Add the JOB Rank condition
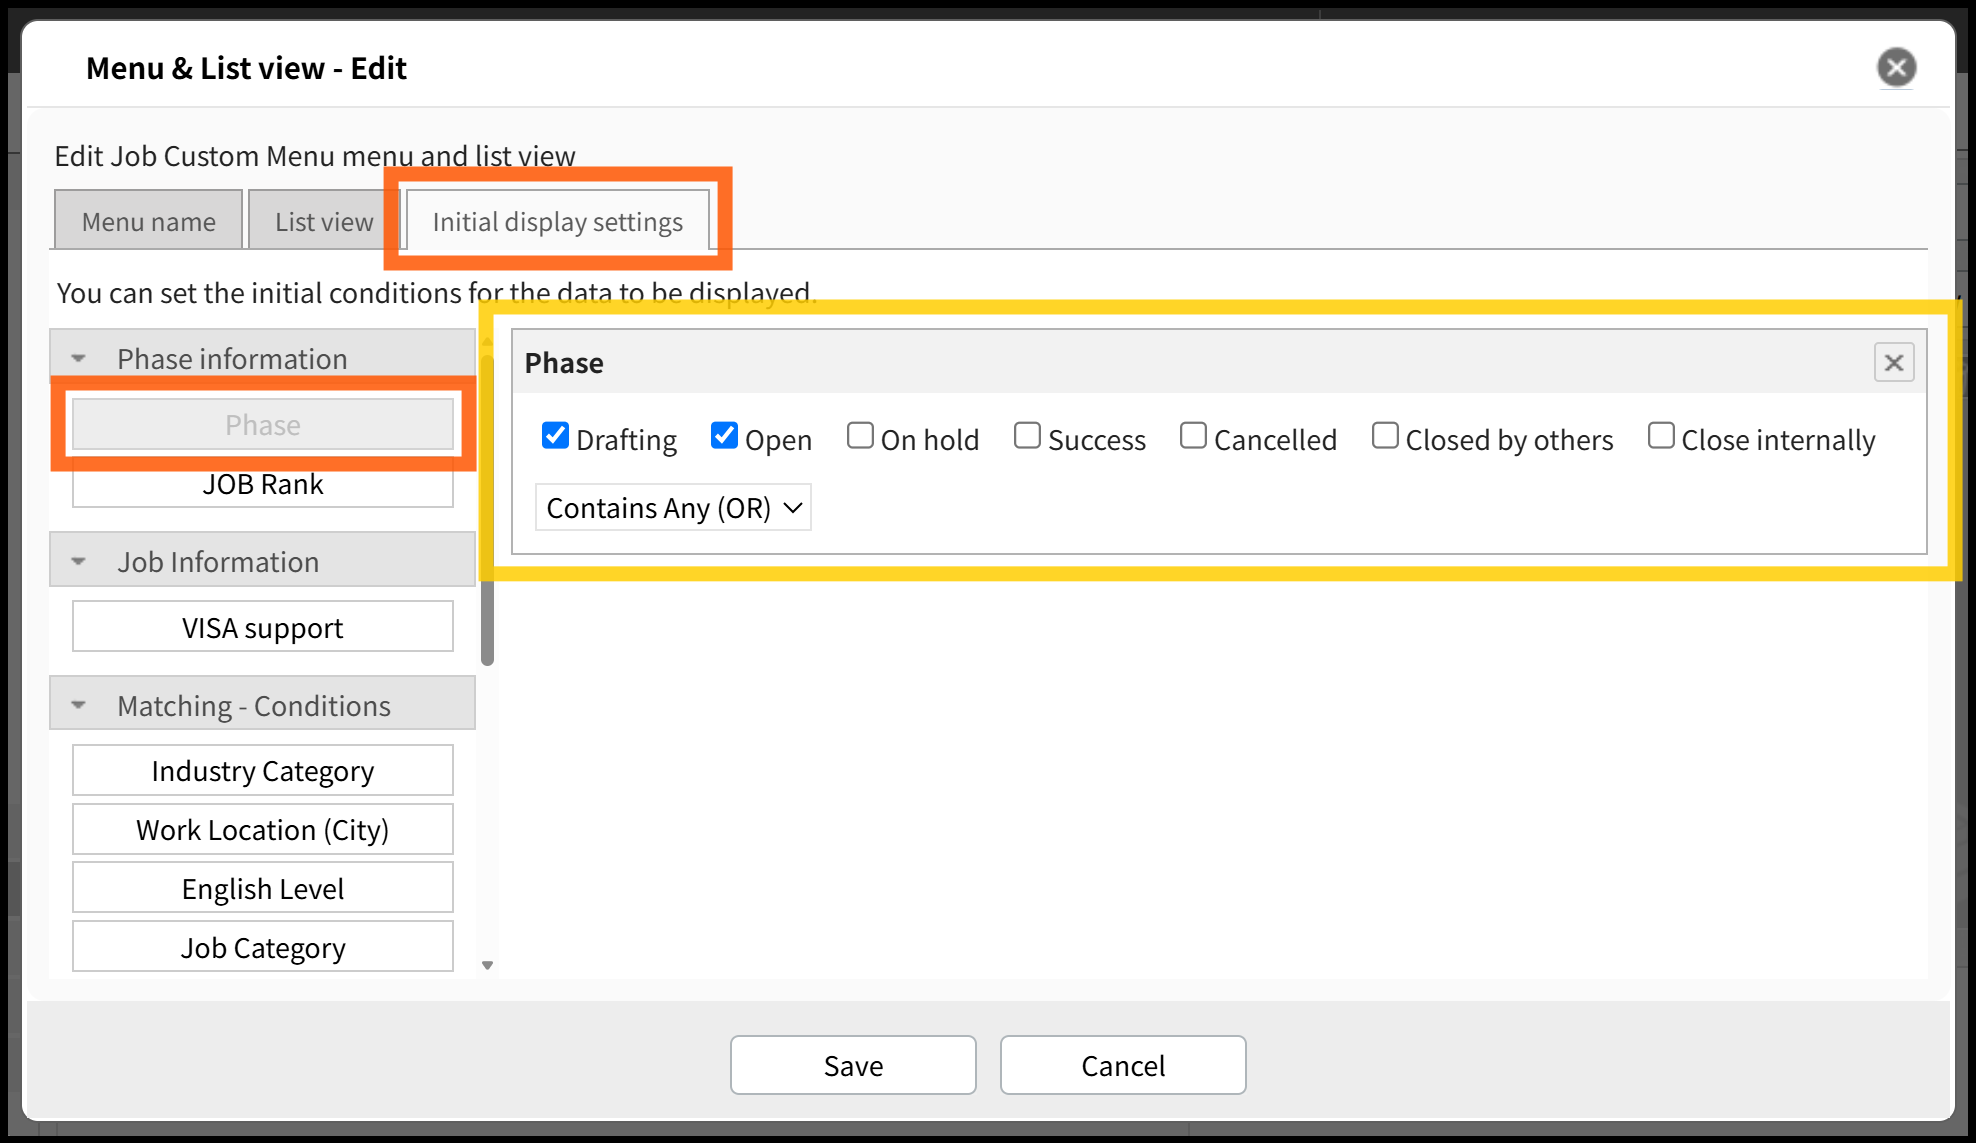The width and height of the screenshot is (1976, 1143). pos(263,485)
